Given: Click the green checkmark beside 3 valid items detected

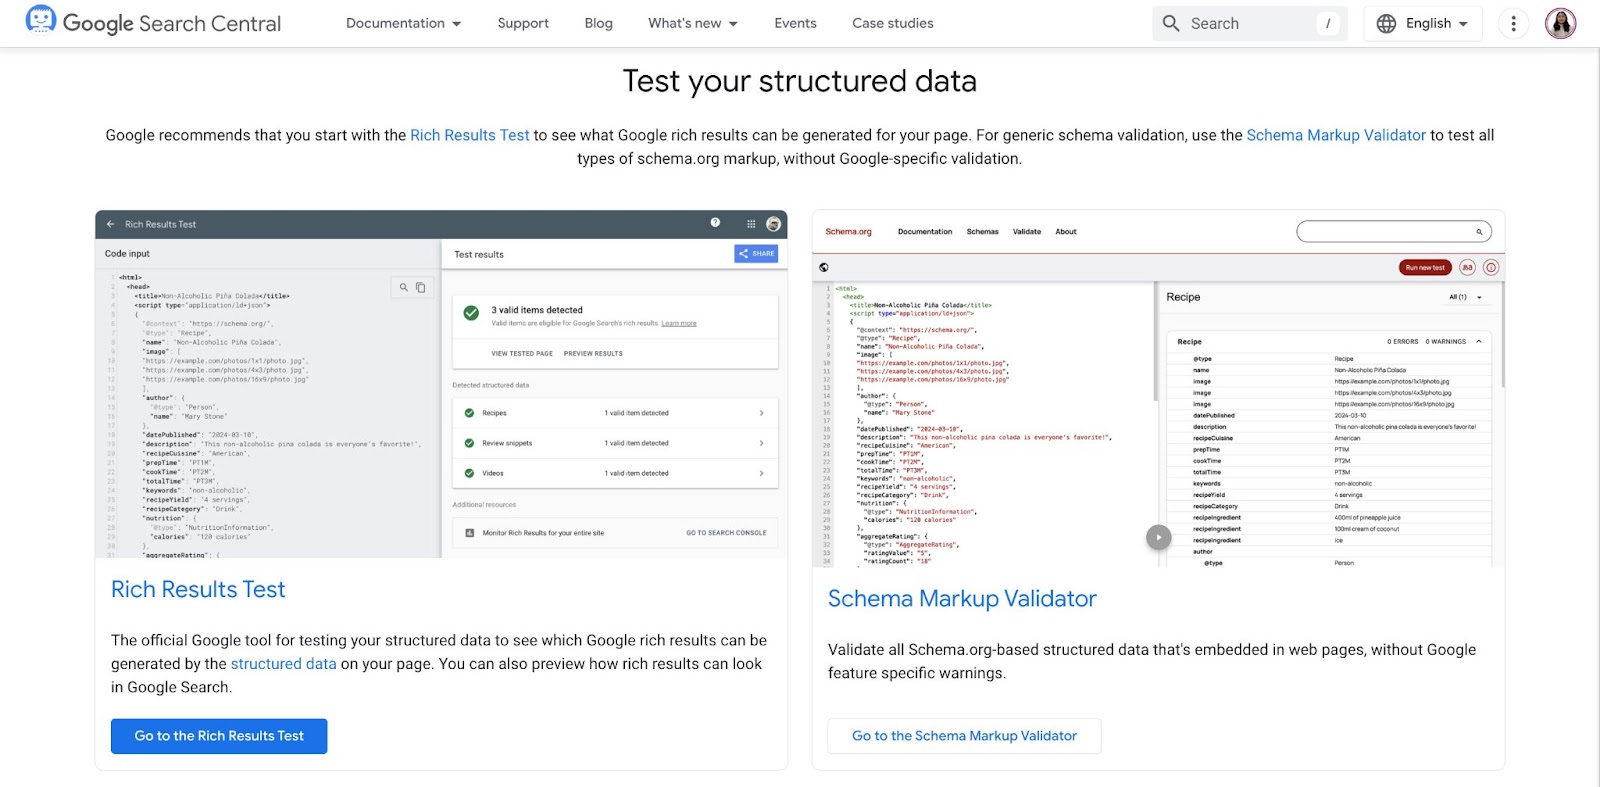Looking at the screenshot, I should [x=471, y=313].
